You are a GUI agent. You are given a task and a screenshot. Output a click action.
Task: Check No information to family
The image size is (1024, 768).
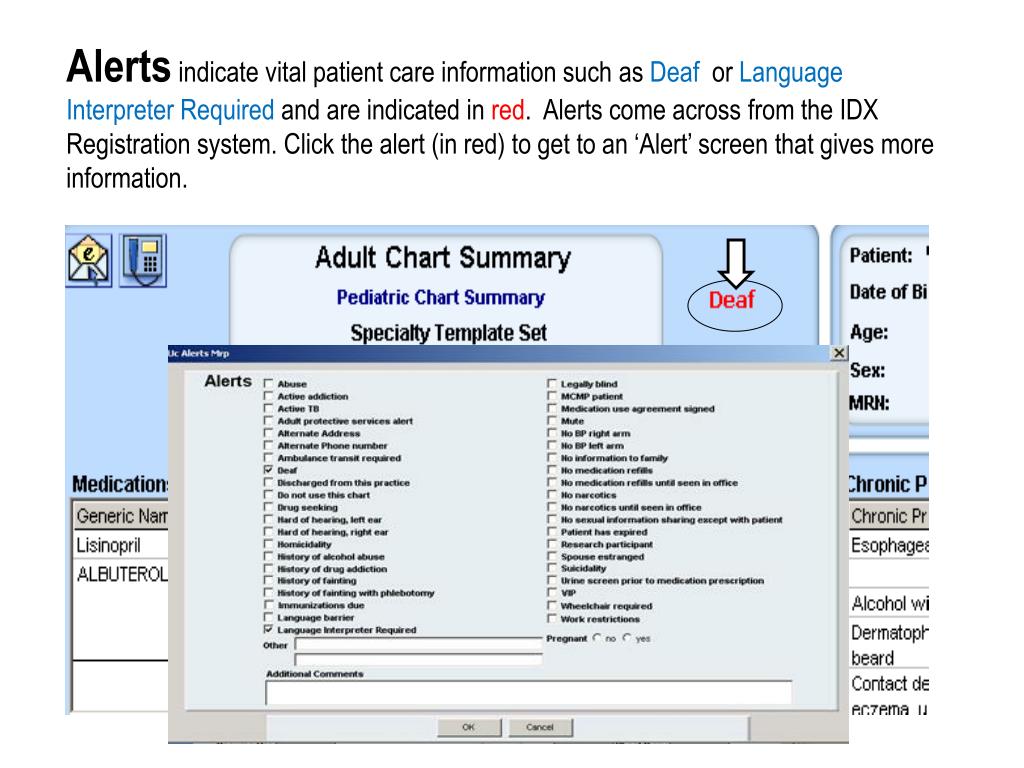552,458
